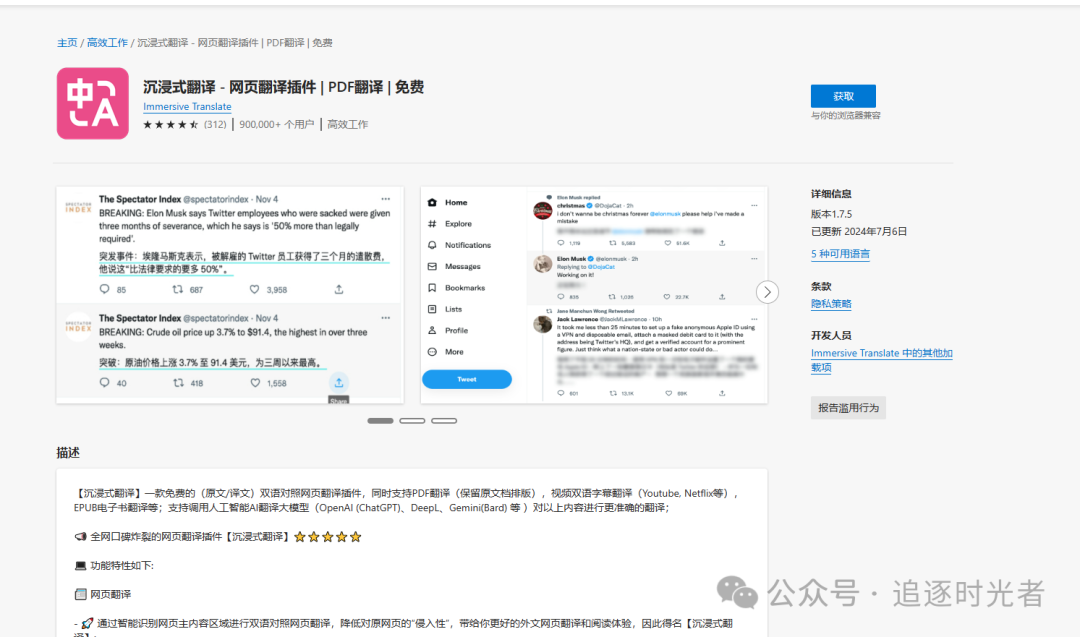
Task: Click the like heart showing 1,558
Action: click(255, 382)
